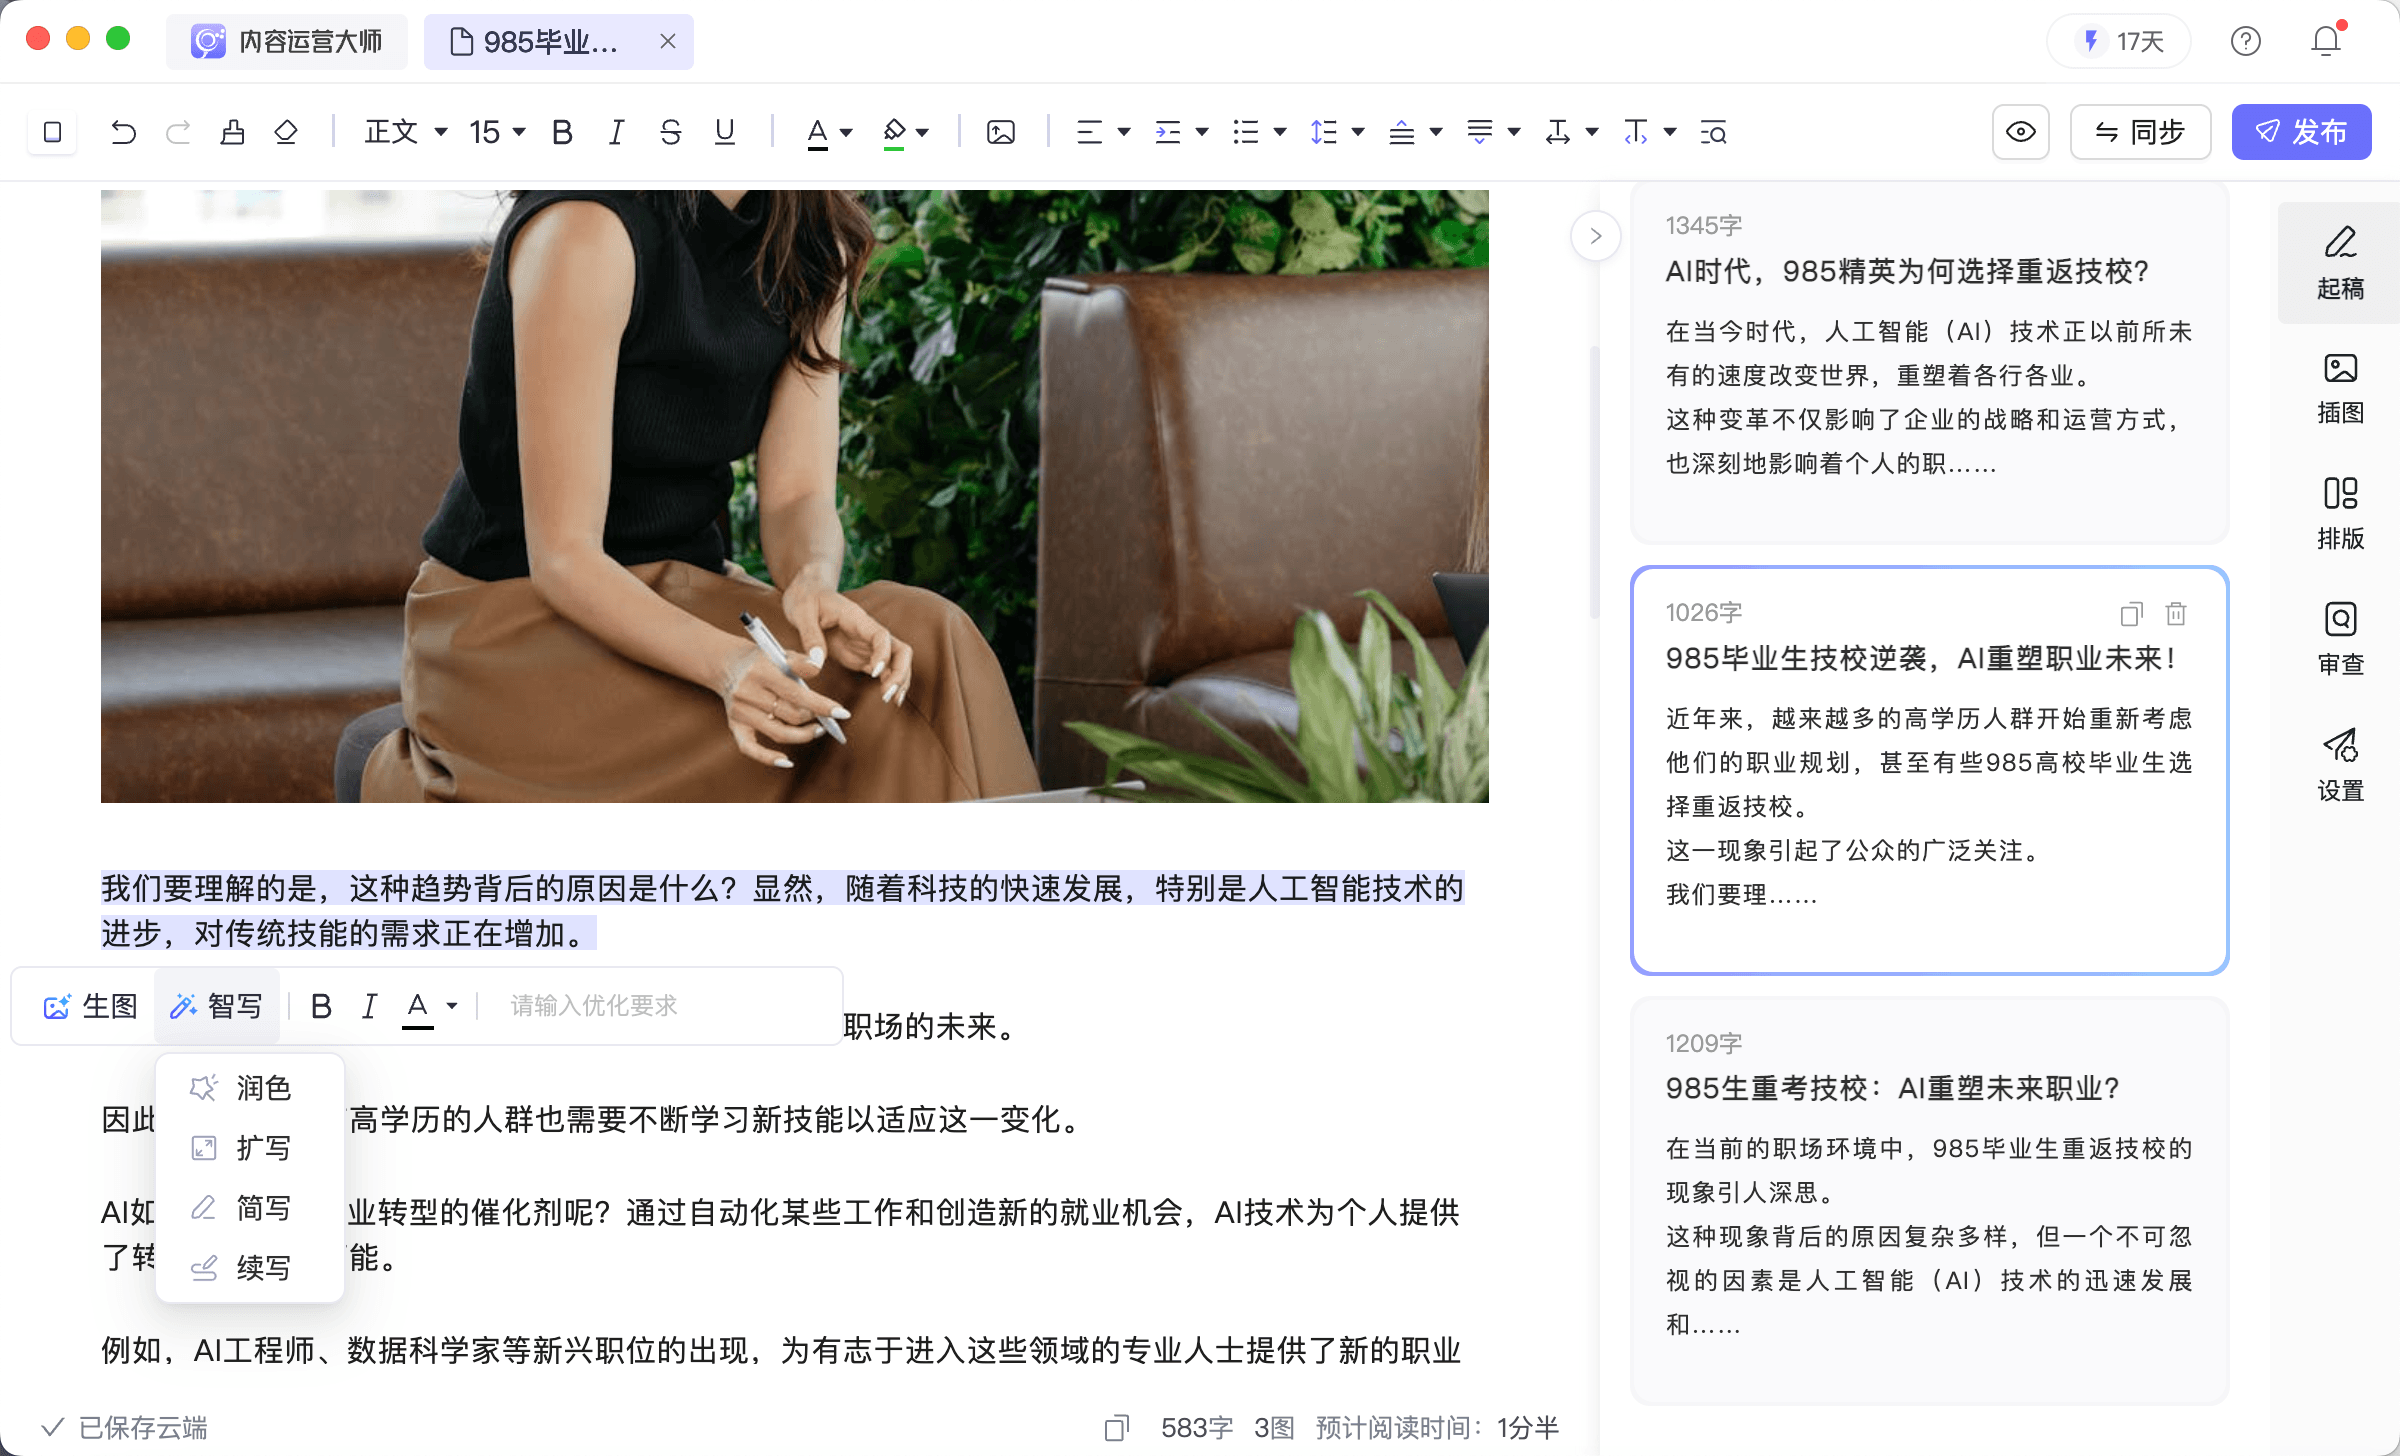Delete the 1026字 draft with trash icon
The height and width of the screenshot is (1456, 2400).
(x=2176, y=613)
